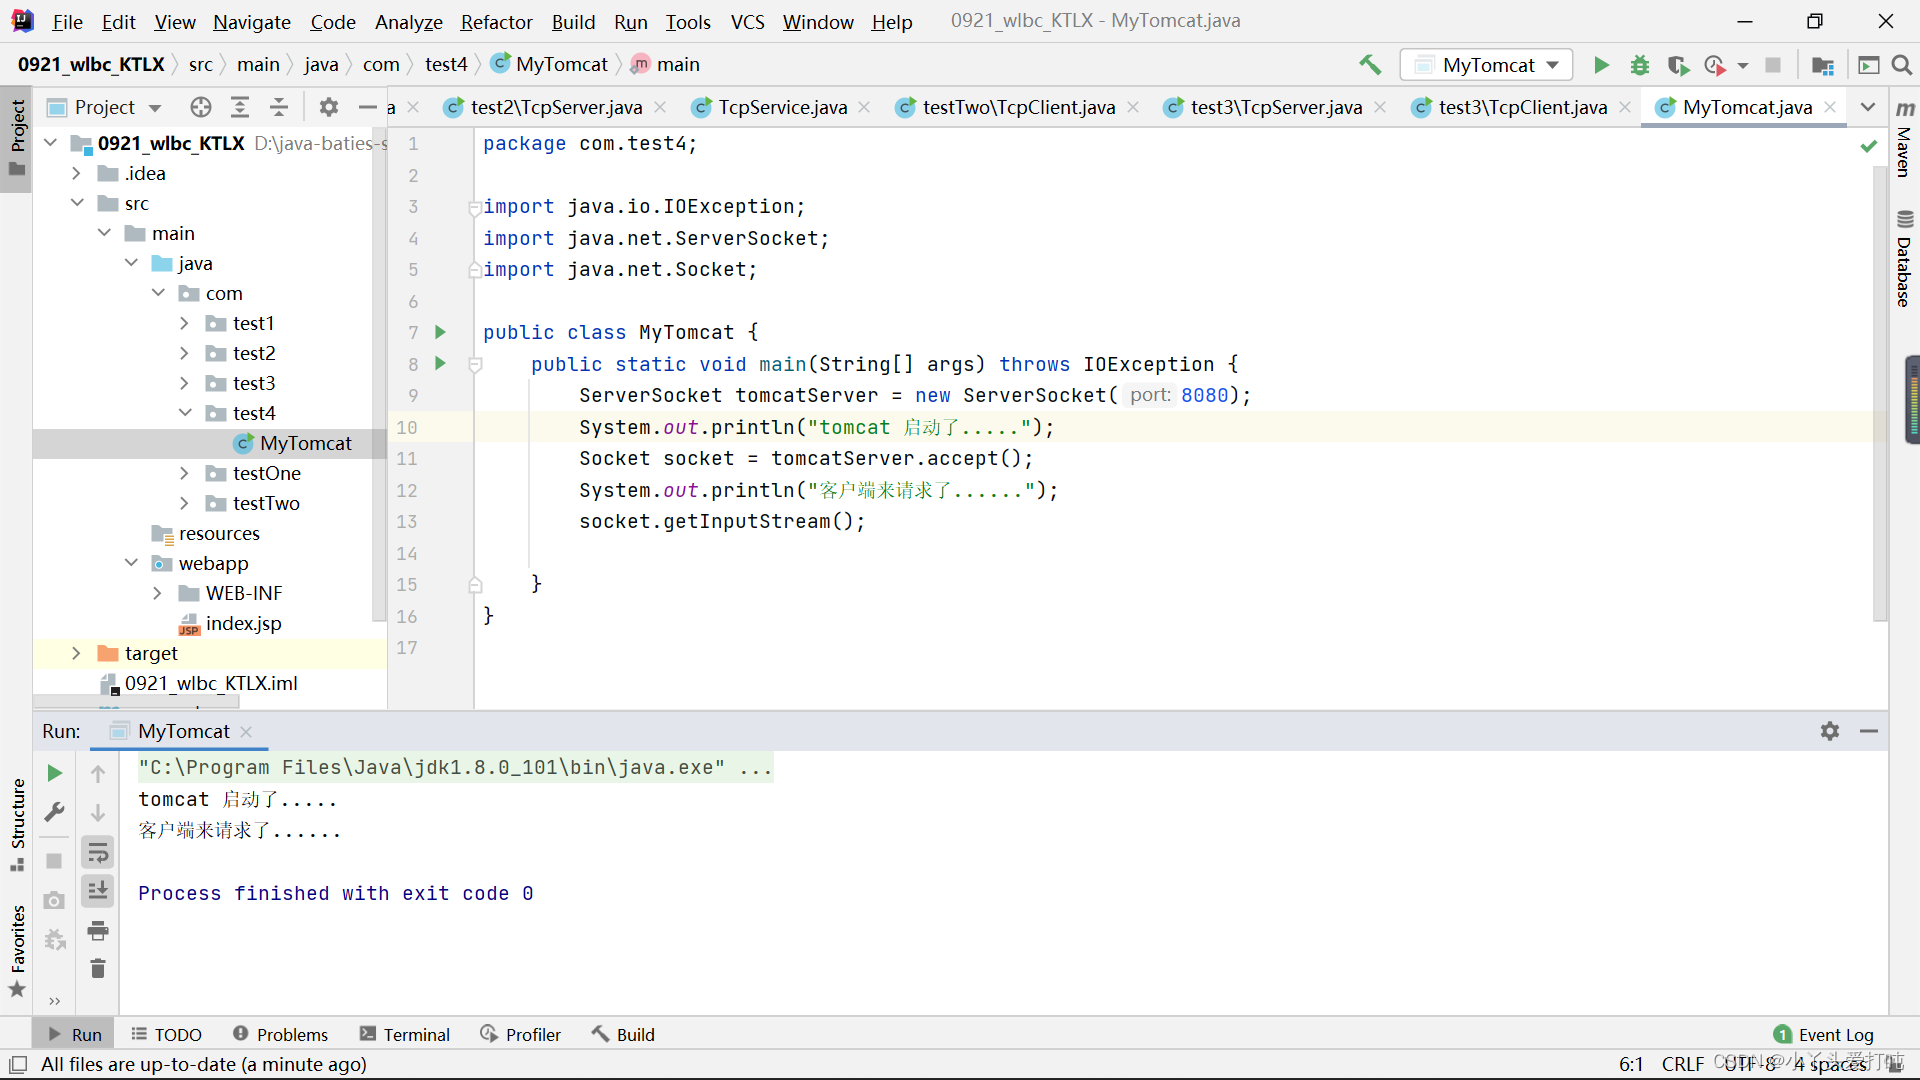Screen dimensions: 1920x1080
Task: Open the Problems tool window
Action: point(280,1034)
